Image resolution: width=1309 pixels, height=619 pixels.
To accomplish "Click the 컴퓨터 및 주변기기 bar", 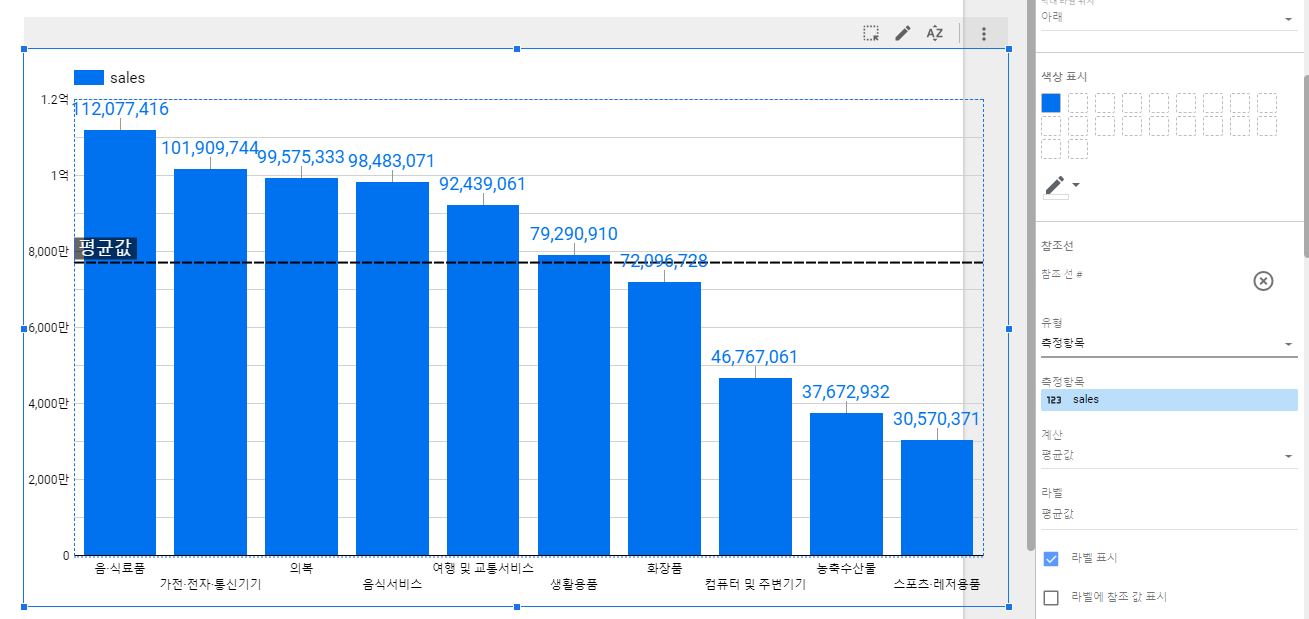I will [x=755, y=466].
